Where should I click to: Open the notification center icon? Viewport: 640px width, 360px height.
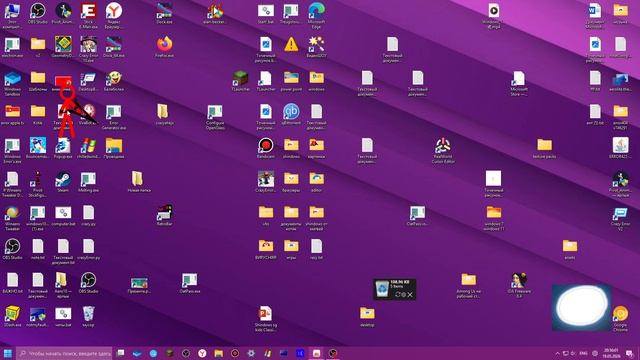coord(630,353)
